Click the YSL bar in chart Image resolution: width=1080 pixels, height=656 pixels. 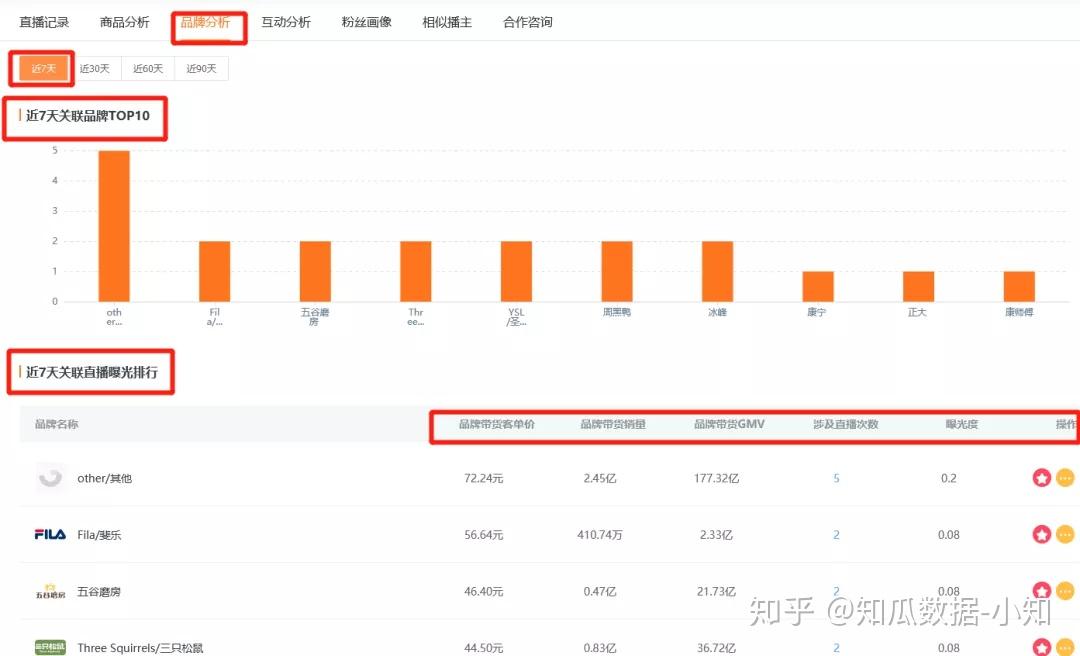(x=516, y=271)
